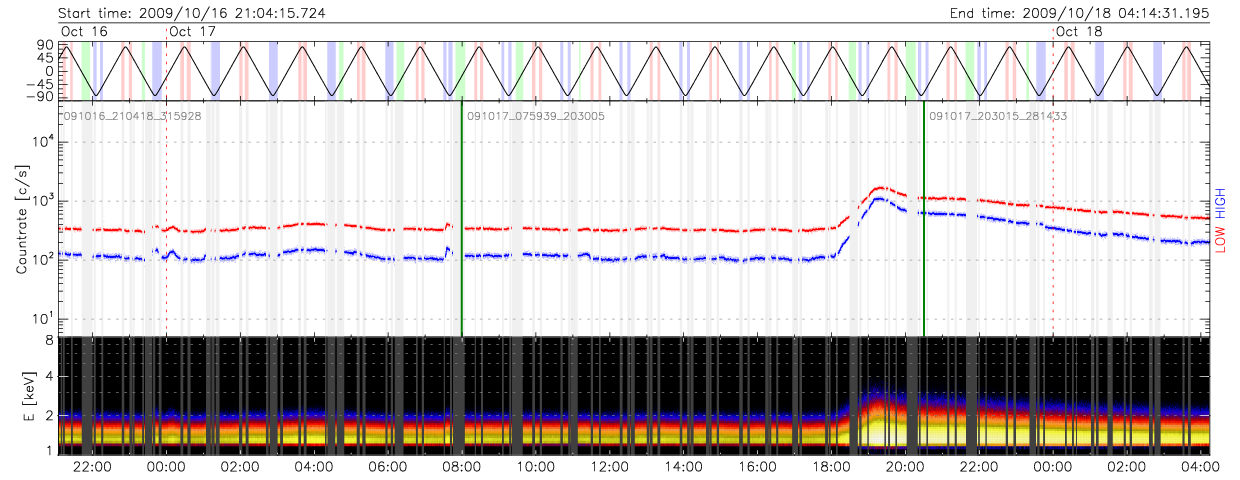The height and width of the screenshot is (480, 1240).
Task: Click the 90 tick on the top panel
Action: click(x=45, y=46)
